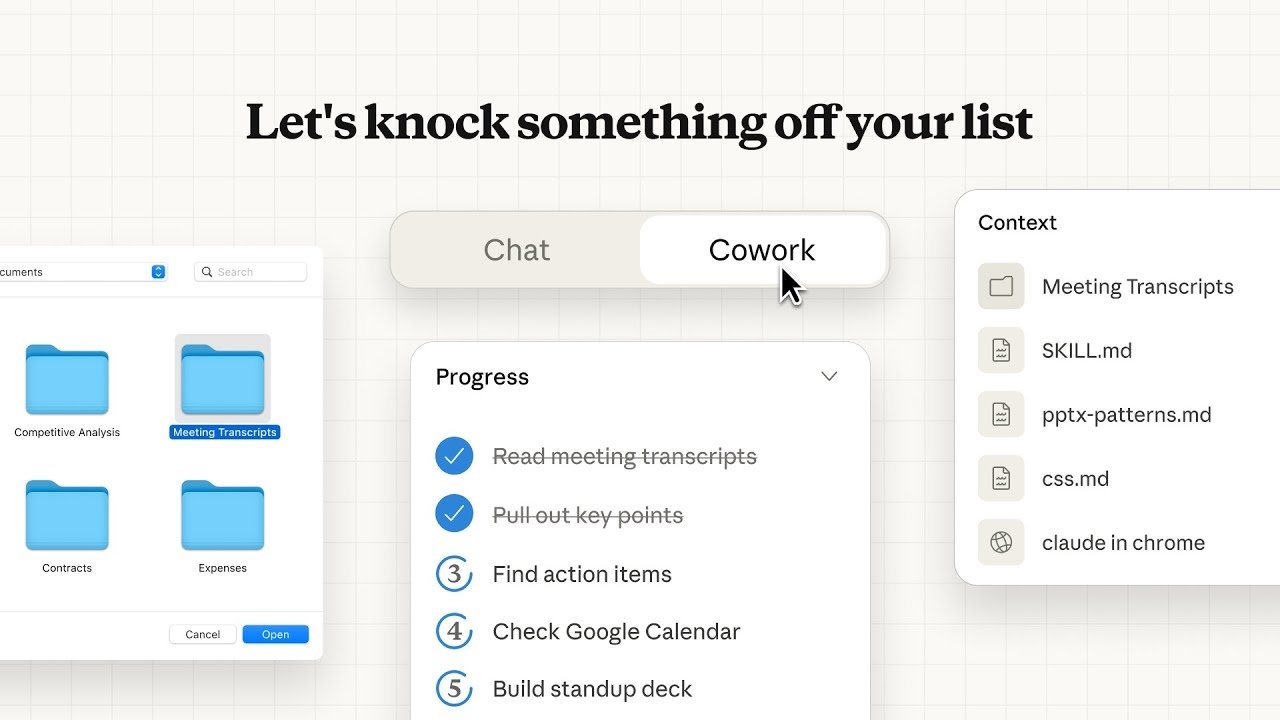
Task: Click the checkmark beside Pull out key points
Action: click(455, 513)
